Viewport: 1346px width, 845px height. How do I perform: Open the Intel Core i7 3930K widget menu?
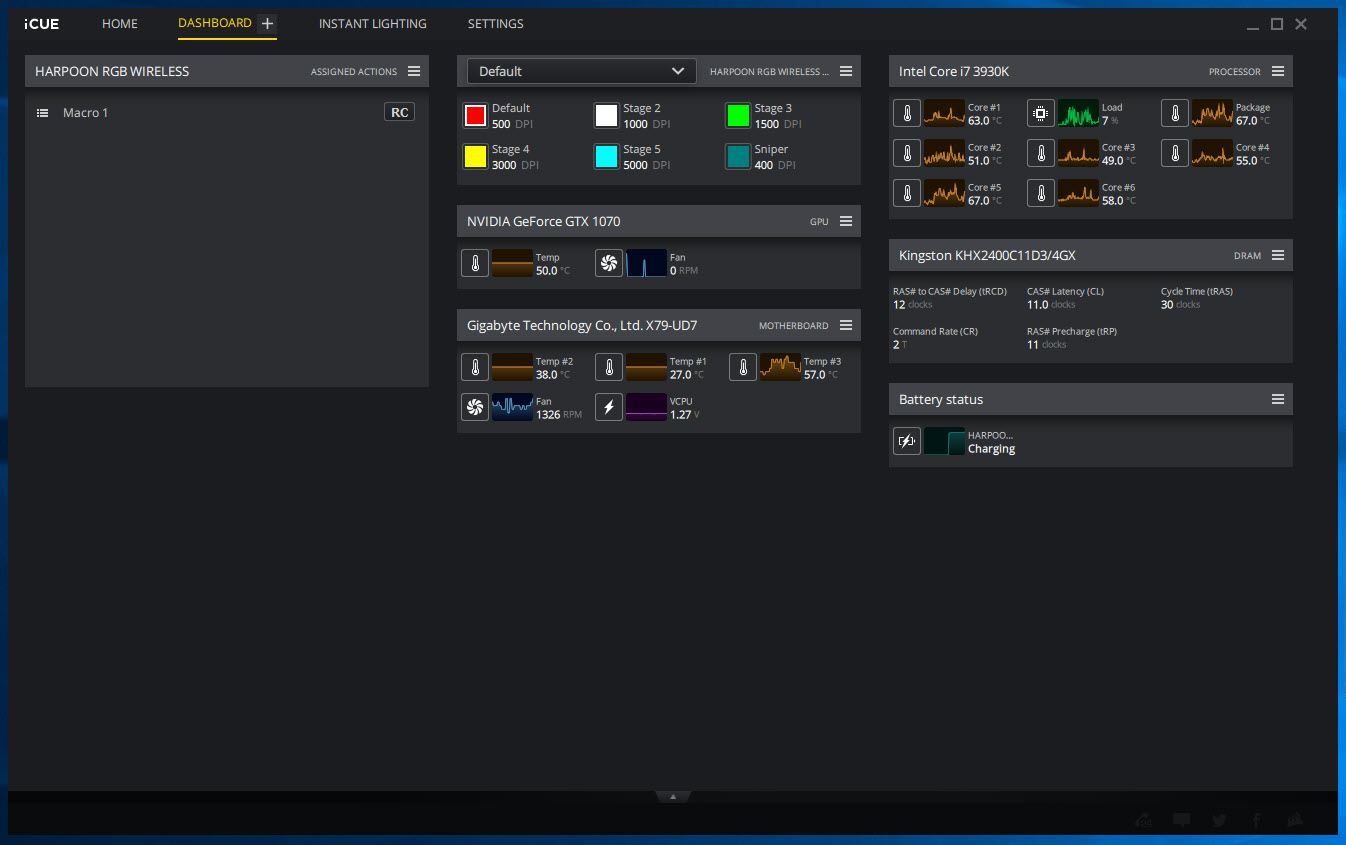(1278, 71)
